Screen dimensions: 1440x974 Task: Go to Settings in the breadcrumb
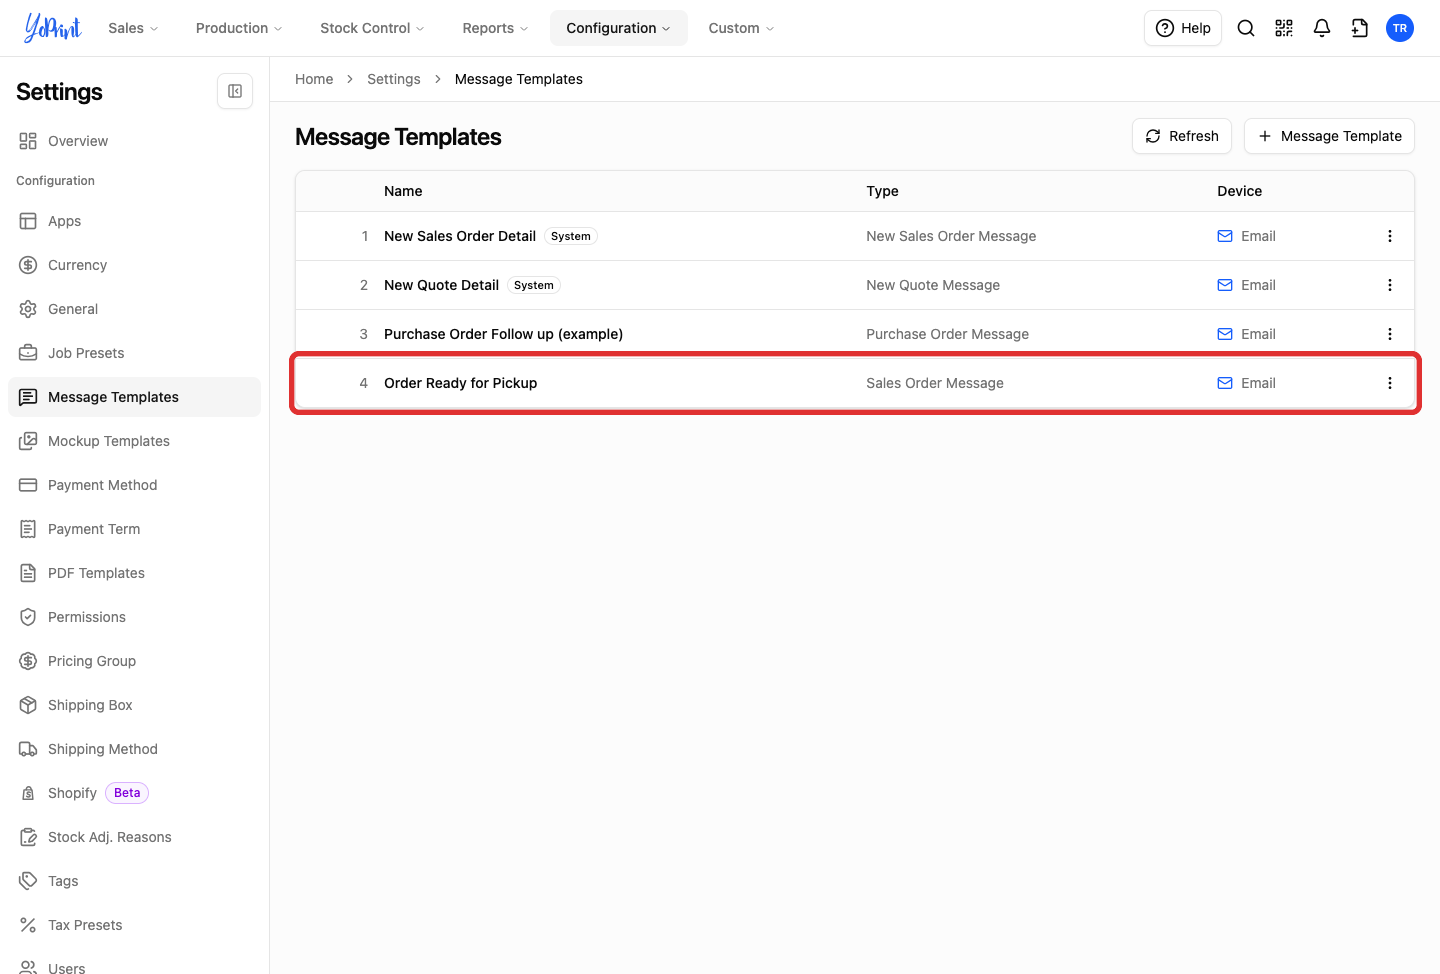(x=394, y=79)
